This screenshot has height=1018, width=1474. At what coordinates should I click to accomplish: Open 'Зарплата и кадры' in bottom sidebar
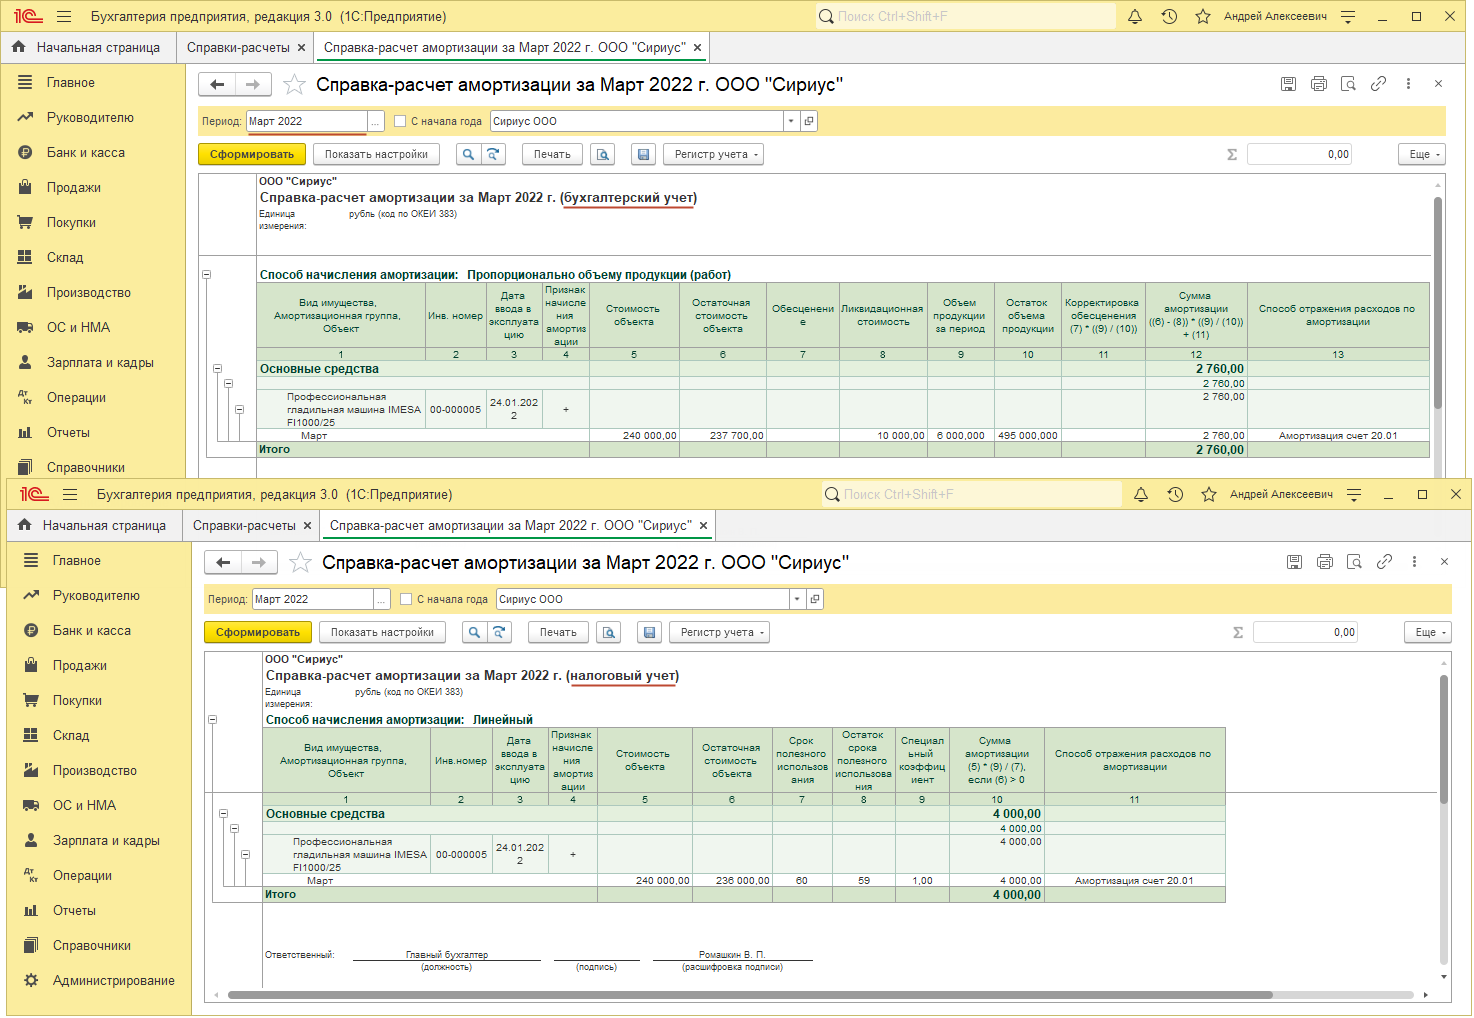point(106,841)
